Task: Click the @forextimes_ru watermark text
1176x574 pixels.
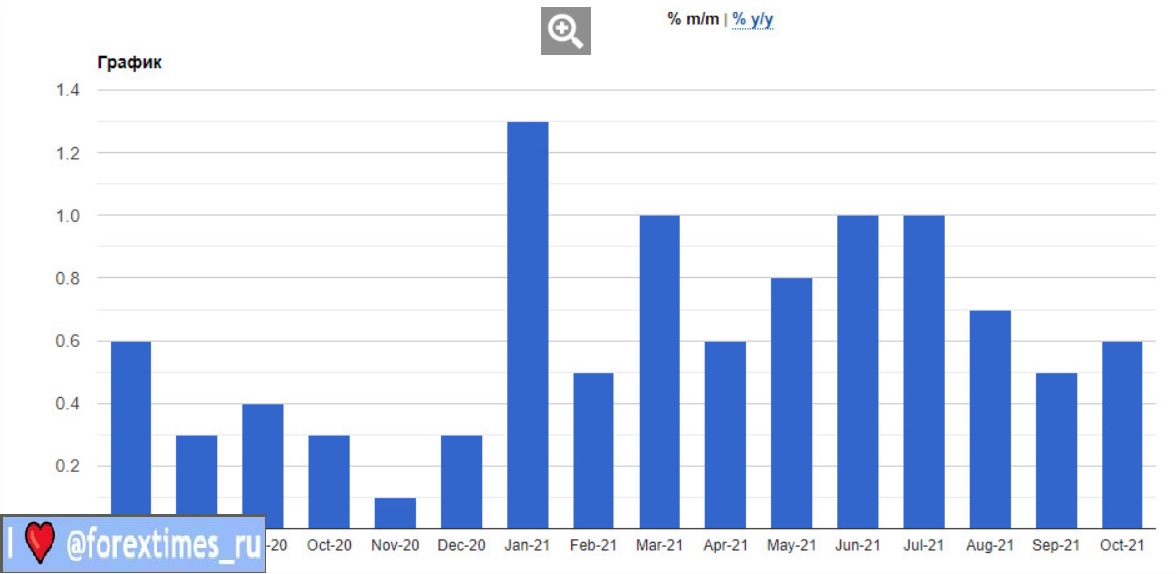Action: [x=162, y=545]
